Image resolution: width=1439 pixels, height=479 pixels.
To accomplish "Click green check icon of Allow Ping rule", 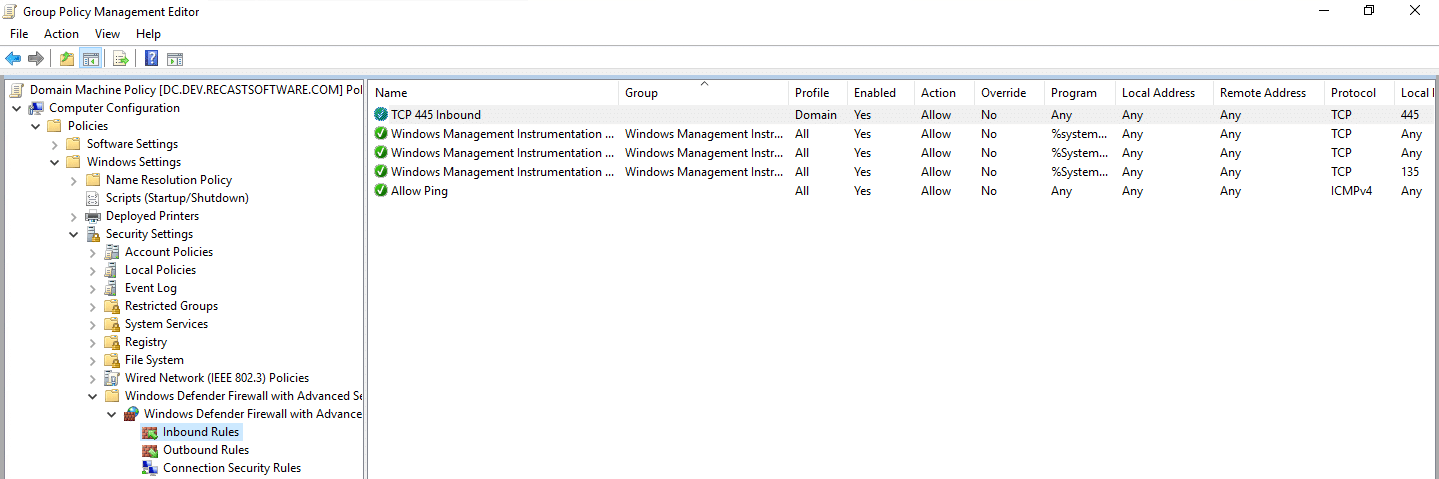I will click(381, 191).
